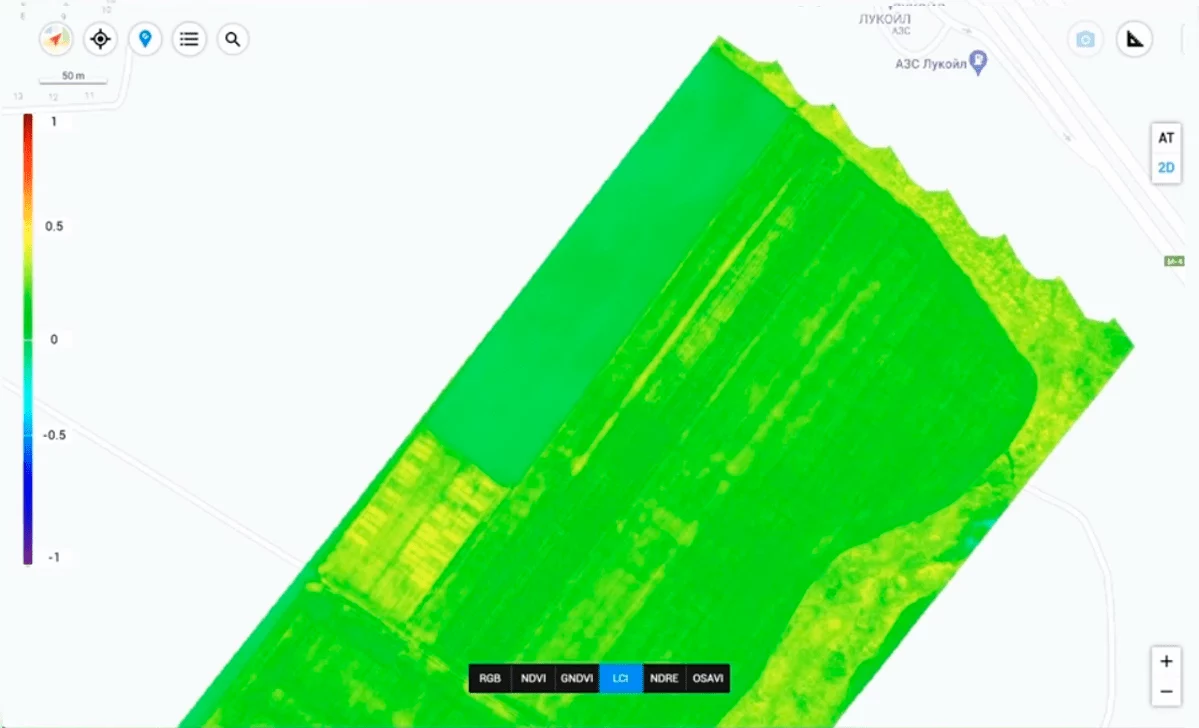Switch to the OSAVI index layer
1199x728 pixels.
pyautogui.click(x=707, y=678)
